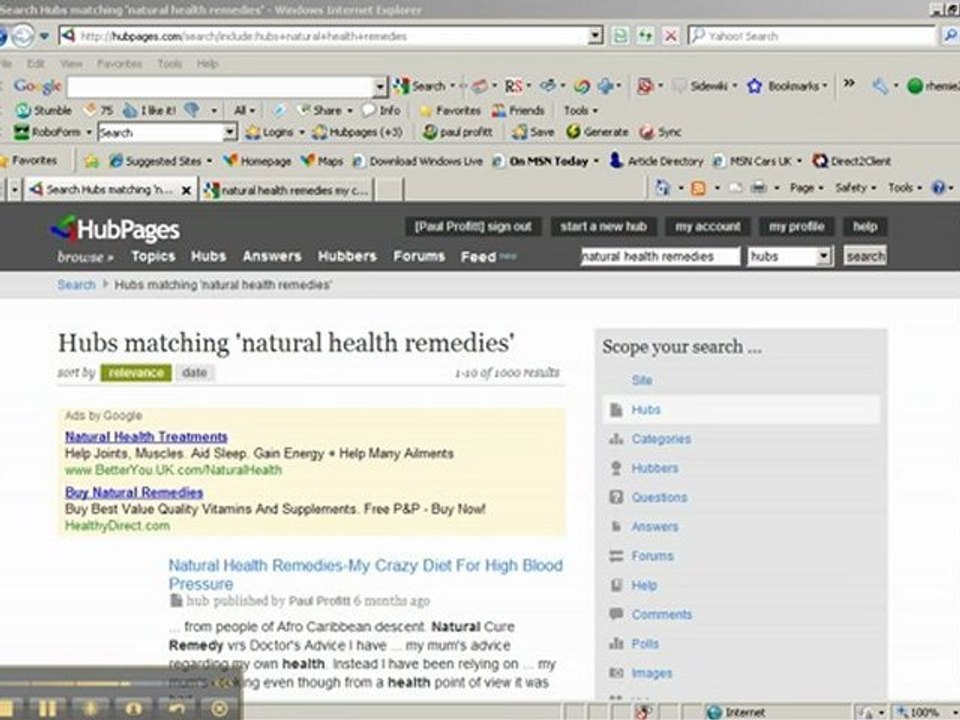Click the Bookmarks star icon in Google toolbar

(754, 86)
